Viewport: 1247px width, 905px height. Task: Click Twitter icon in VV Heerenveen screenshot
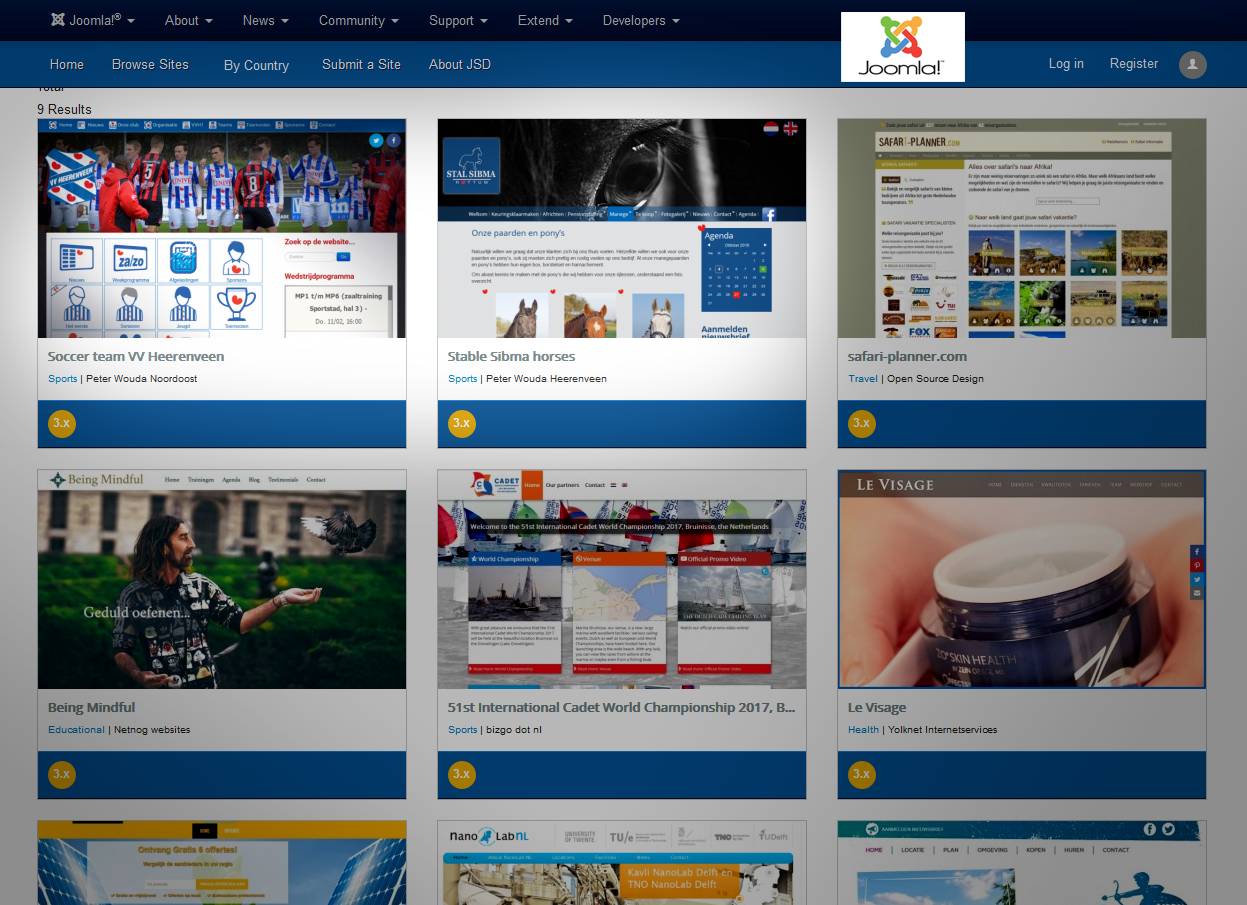pyautogui.click(x=376, y=141)
